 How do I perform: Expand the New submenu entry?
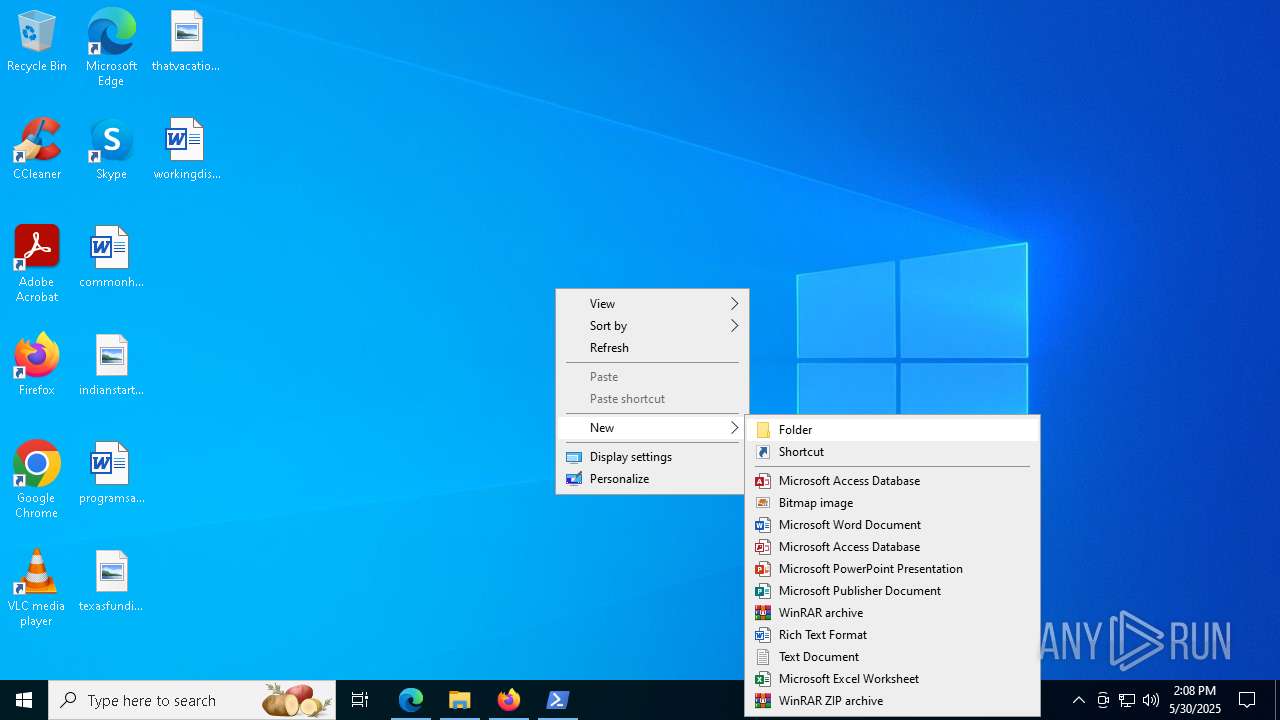pos(652,428)
